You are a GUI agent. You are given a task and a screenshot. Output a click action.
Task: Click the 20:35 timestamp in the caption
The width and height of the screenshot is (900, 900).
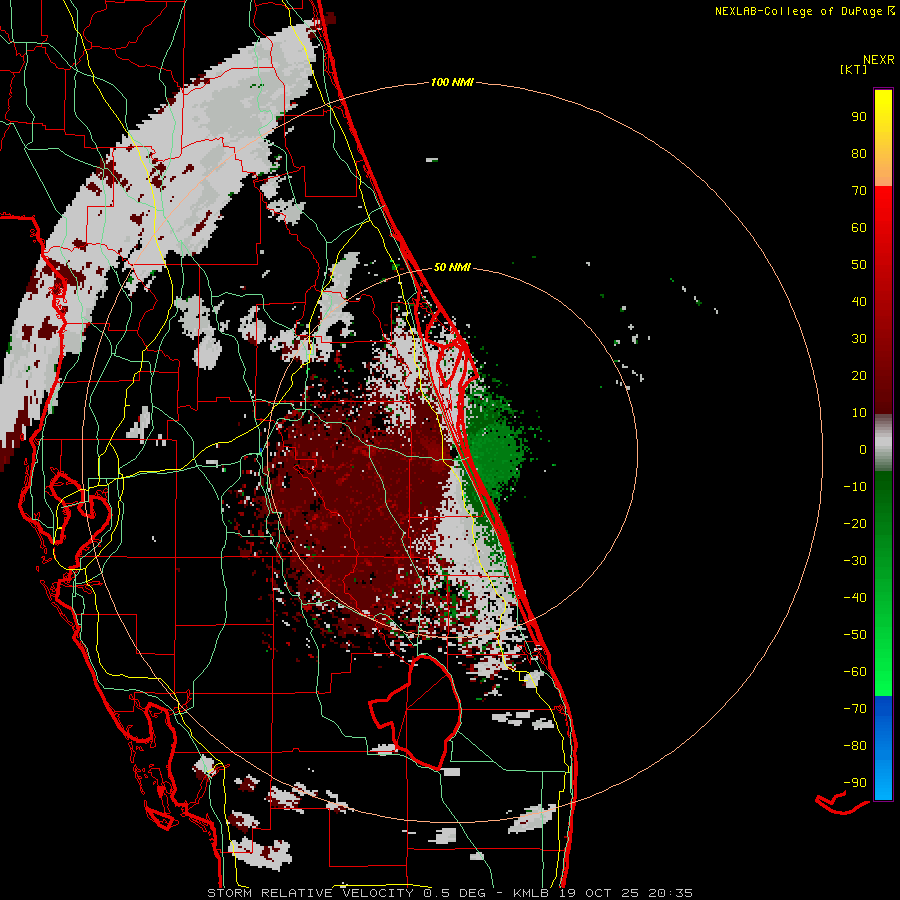click(x=670, y=893)
